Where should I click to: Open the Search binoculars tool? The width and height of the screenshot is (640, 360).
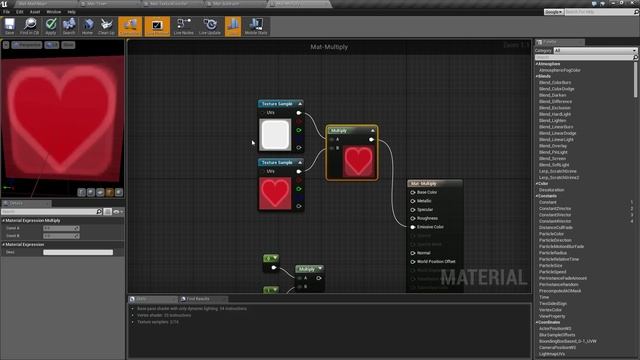coord(69,26)
